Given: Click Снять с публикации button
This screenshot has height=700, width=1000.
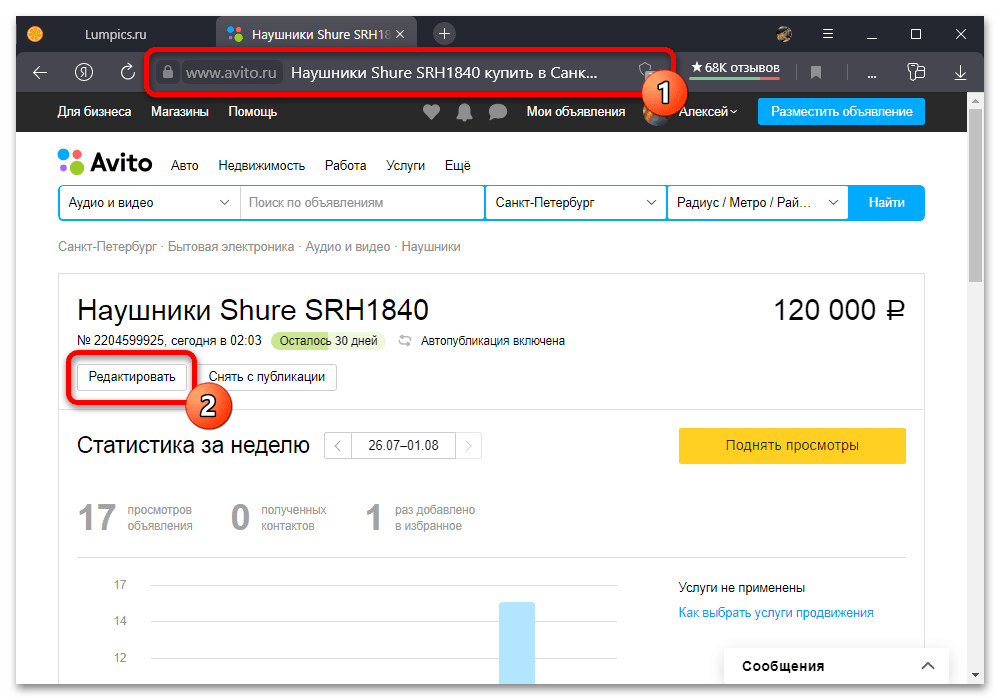Looking at the screenshot, I should coord(267,377).
